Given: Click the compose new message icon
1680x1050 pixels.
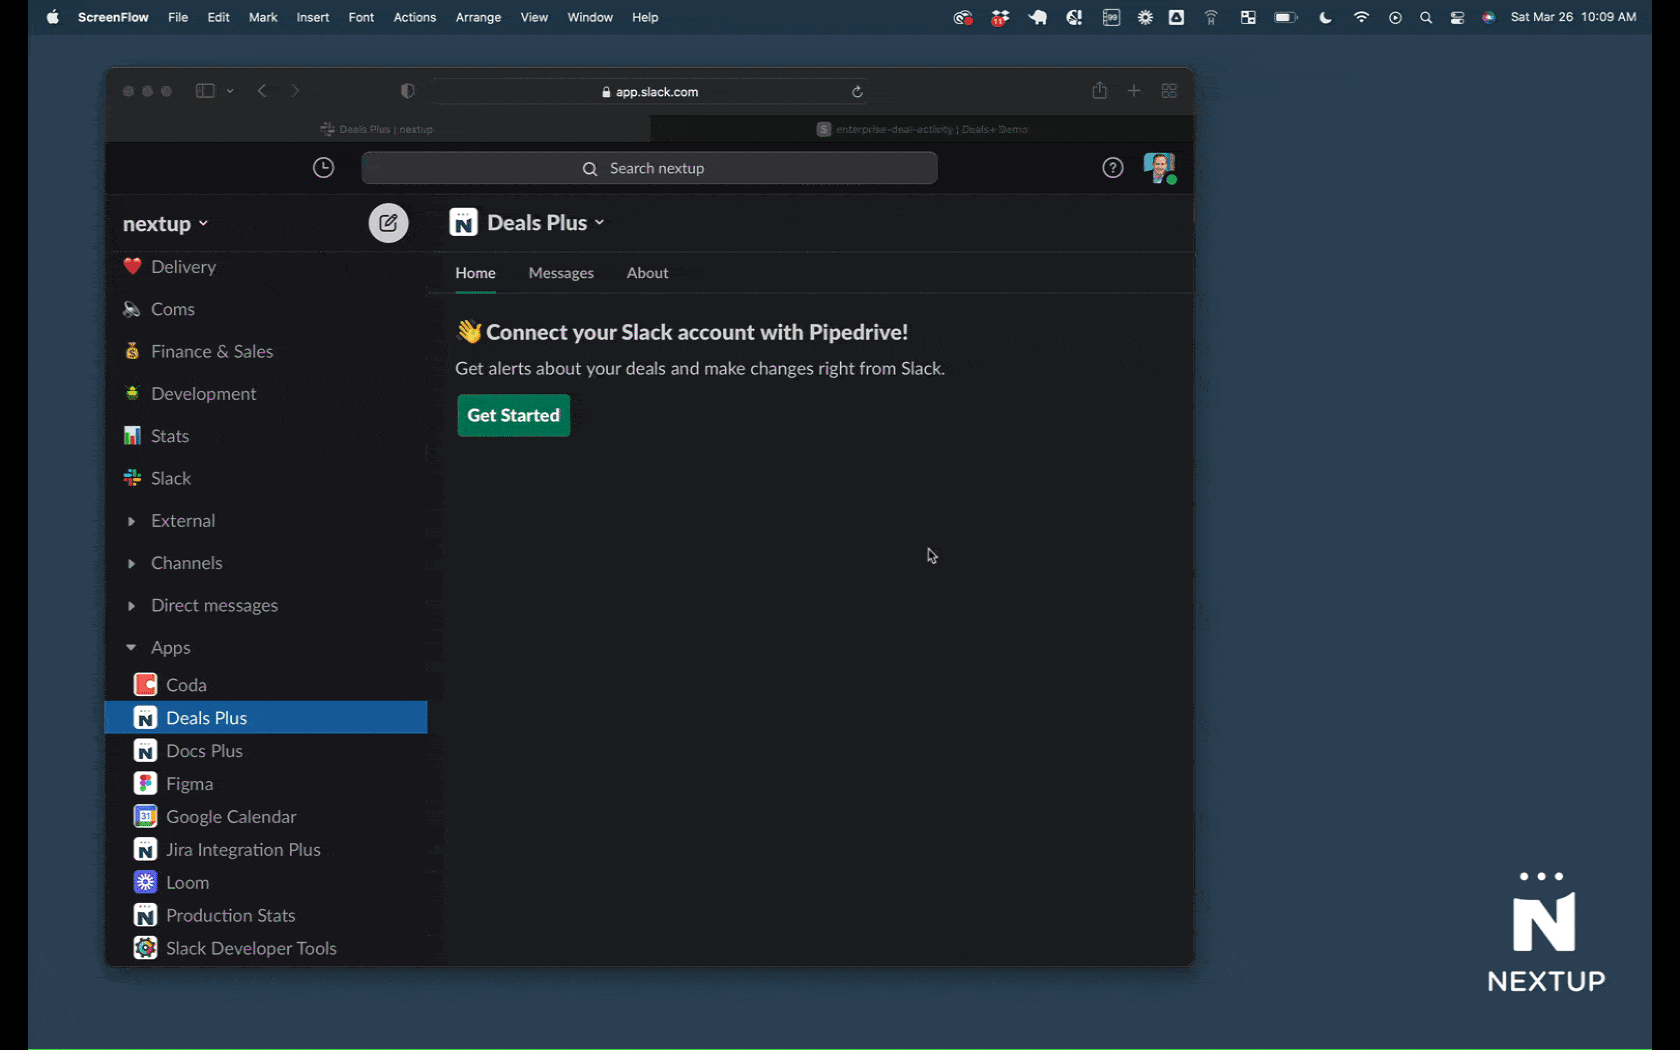Looking at the screenshot, I should coord(388,223).
